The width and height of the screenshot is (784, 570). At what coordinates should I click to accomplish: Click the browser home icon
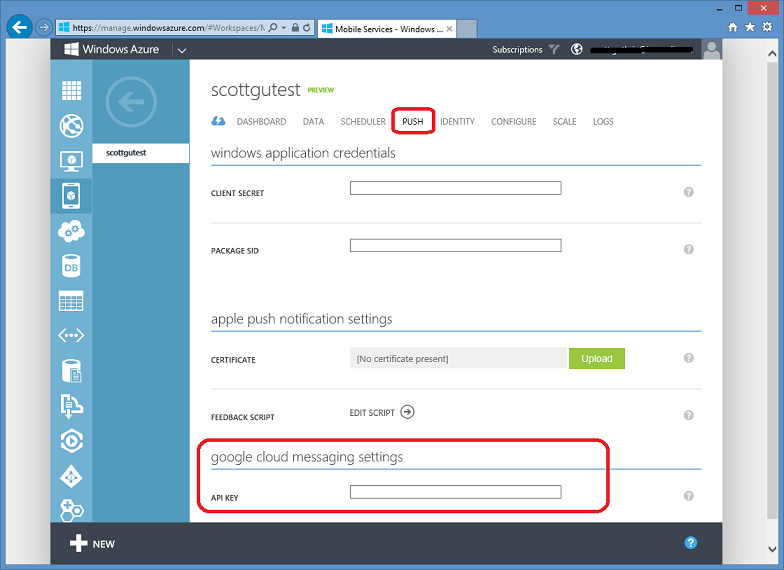point(732,27)
